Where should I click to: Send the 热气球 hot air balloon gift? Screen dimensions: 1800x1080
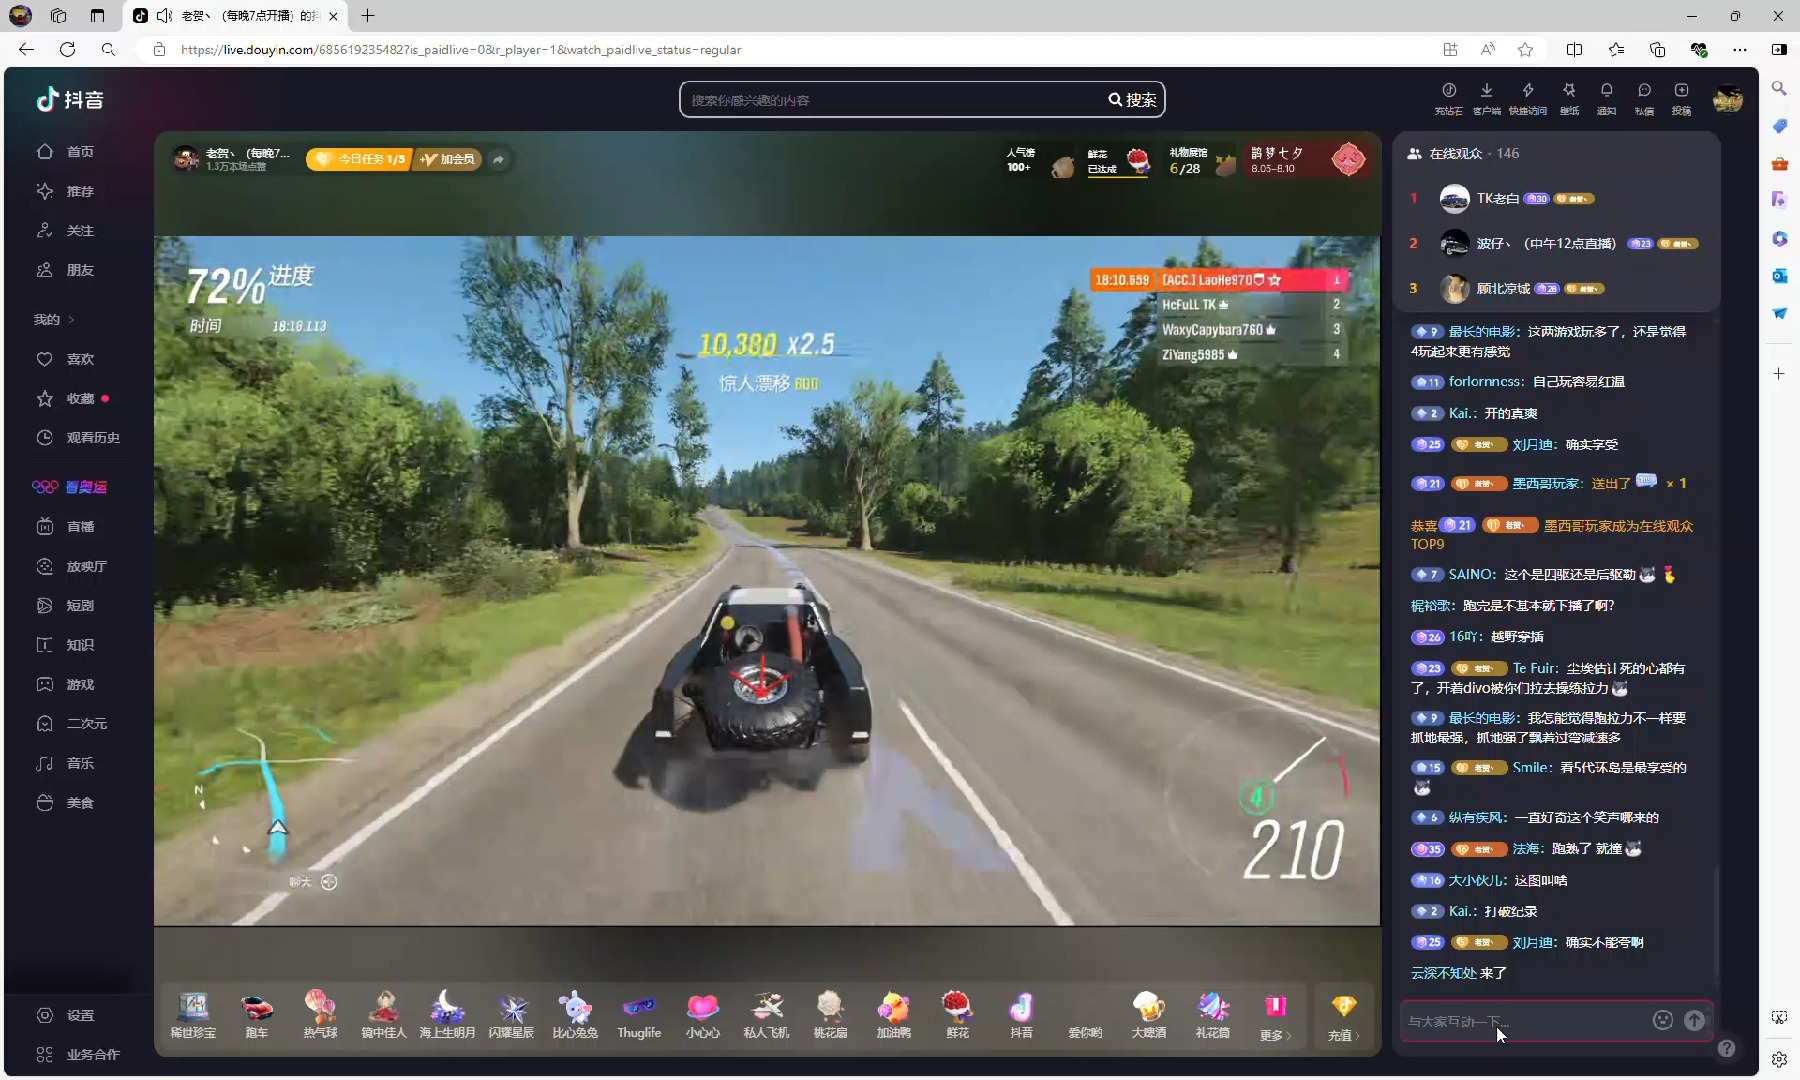pyautogui.click(x=320, y=1014)
